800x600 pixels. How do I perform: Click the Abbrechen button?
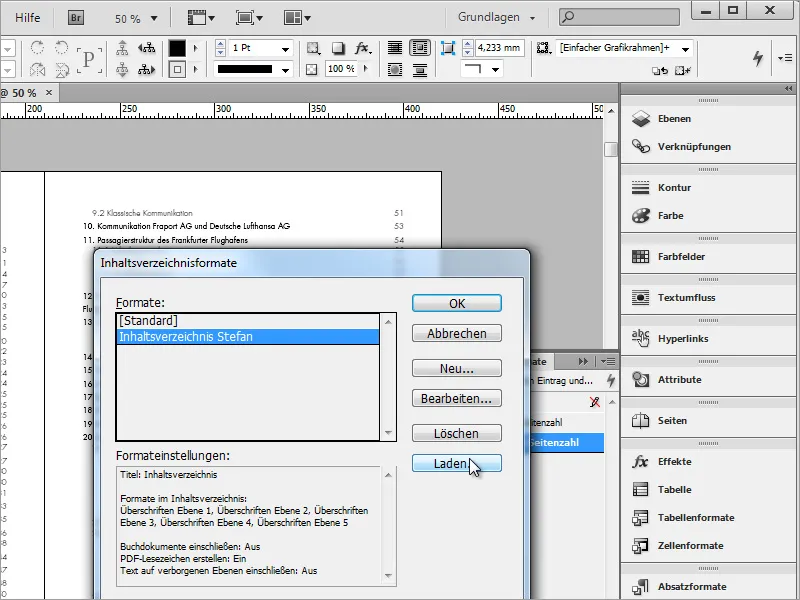[457, 334]
